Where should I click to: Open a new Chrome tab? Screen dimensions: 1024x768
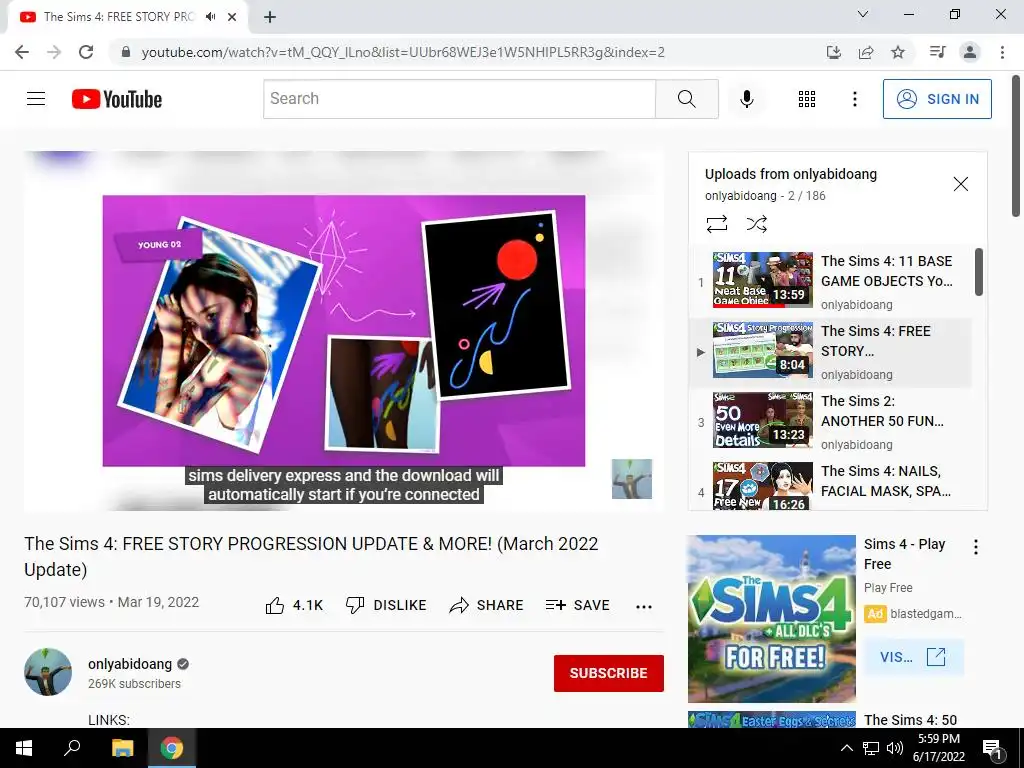[x=270, y=17]
